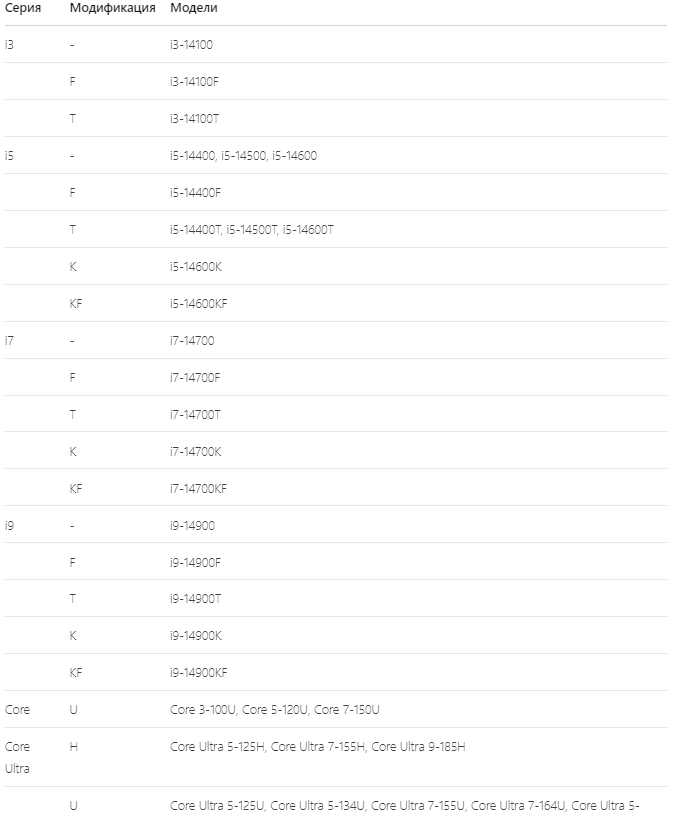This screenshot has width=681, height=817.
Task: Click the Модификация column header
Action: (x=113, y=8)
